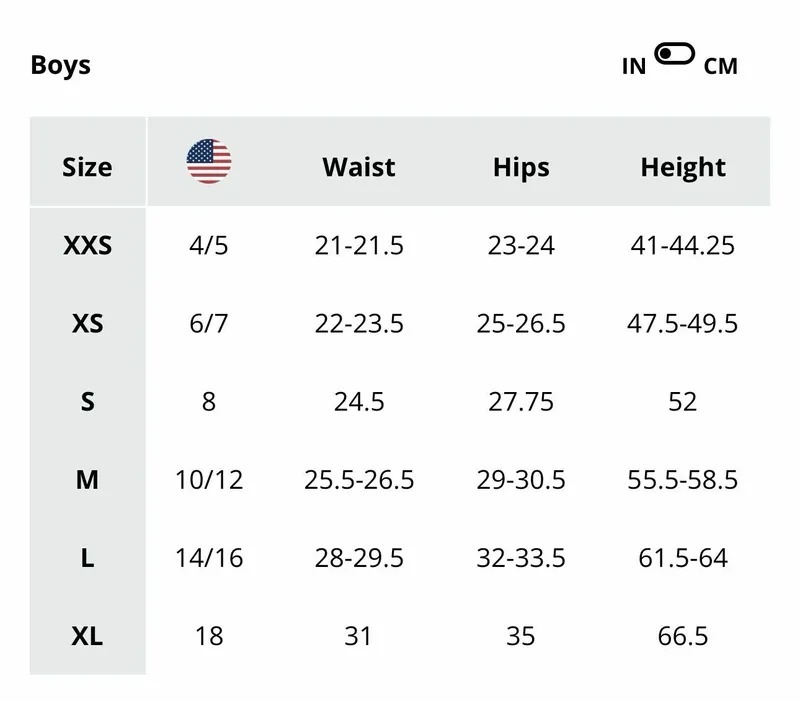Select the M size row label
The height and width of the screenshot is (701, 800).
click(87, 479)
